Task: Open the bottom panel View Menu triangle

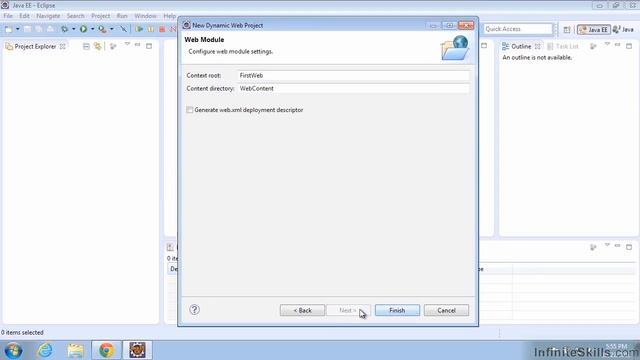Action: click(x=607, y=245)
